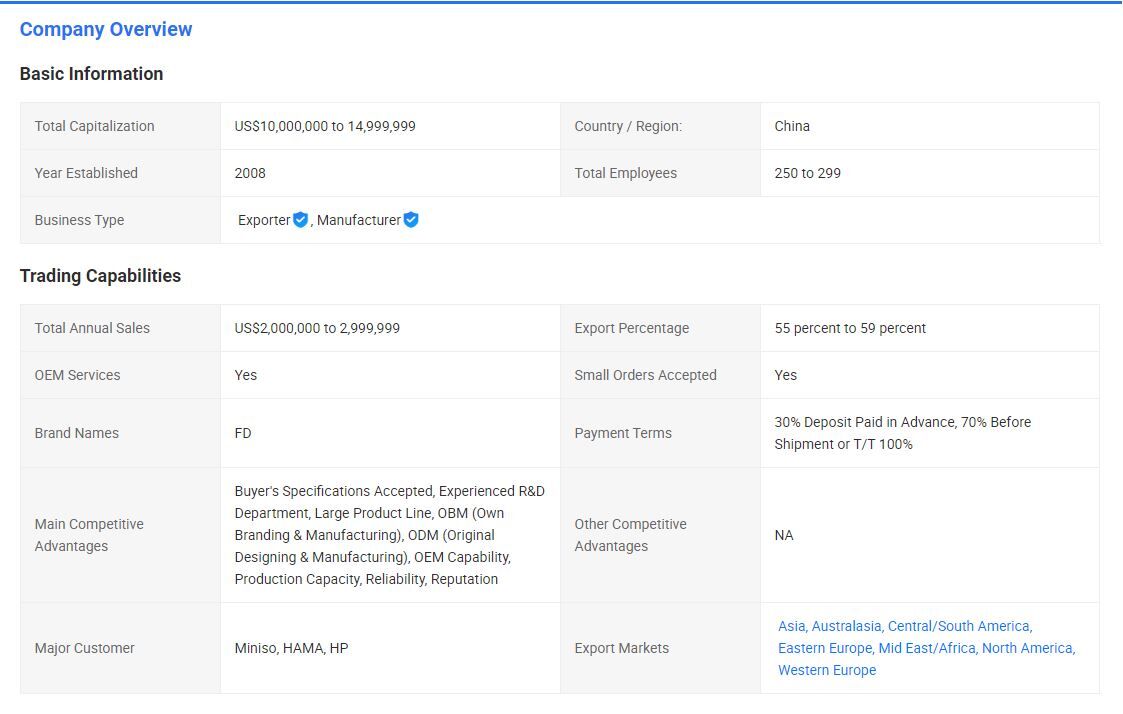Click the Exporter business type text
1123x714 pixels.
(x=264, y=220)
